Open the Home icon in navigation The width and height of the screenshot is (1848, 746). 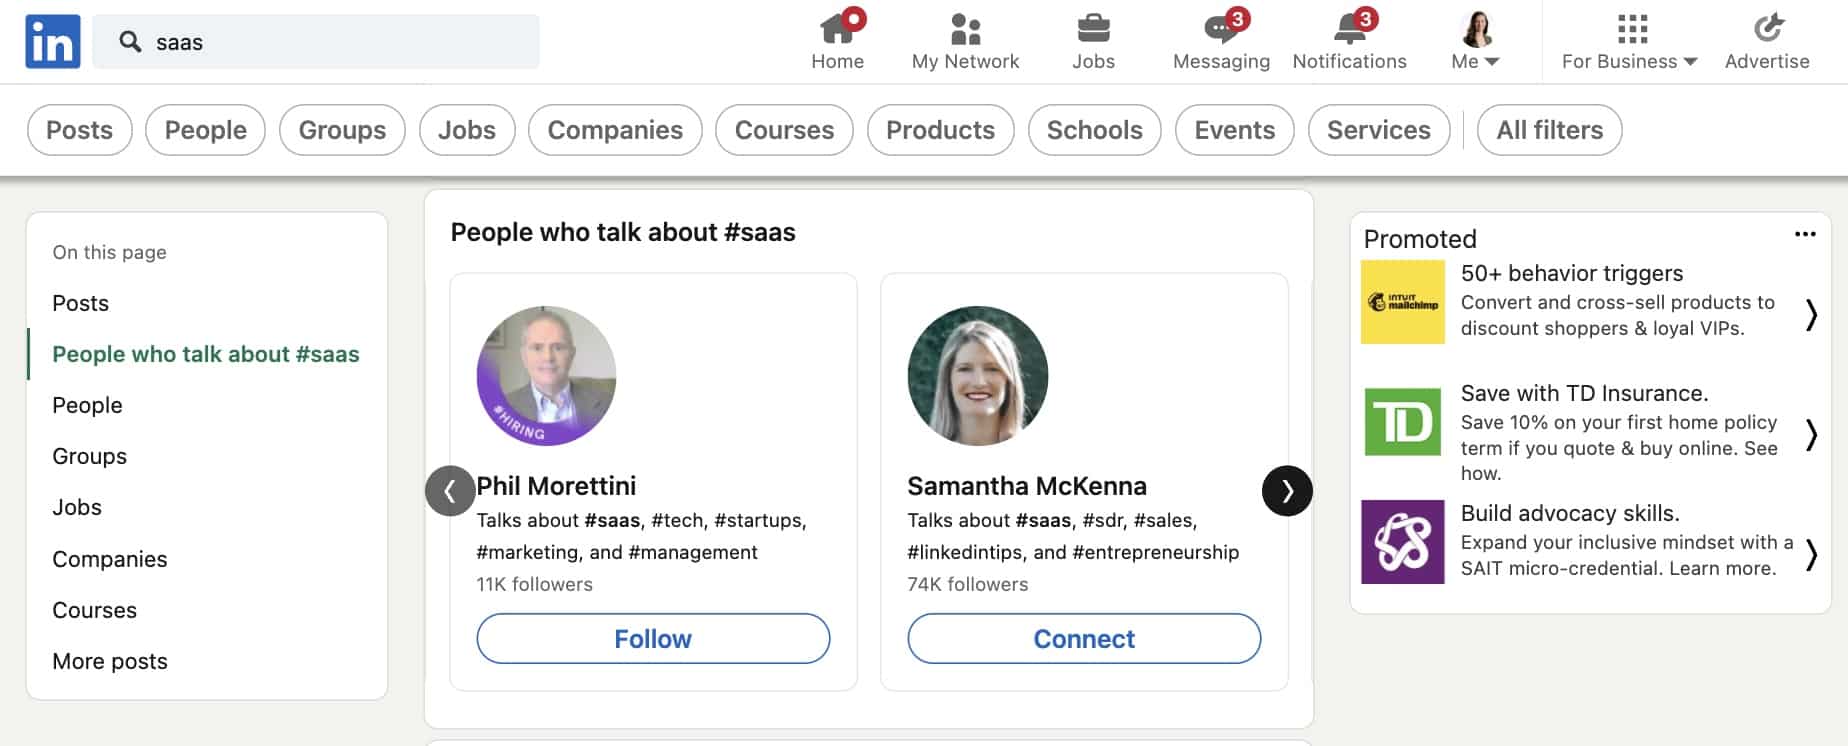pos(837,30)
